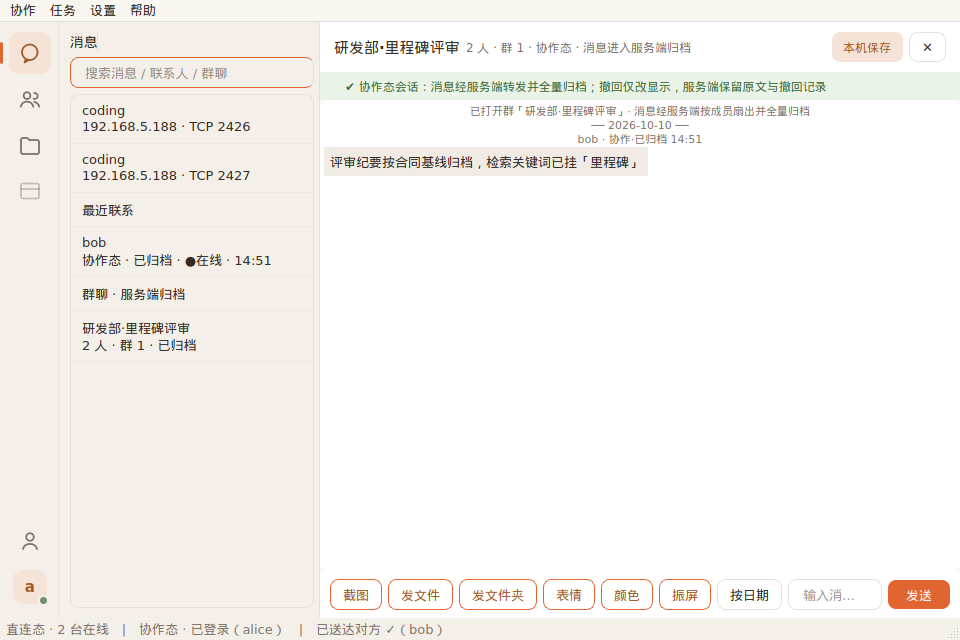Click the 振屏 shake button

pyautogui.click(x=684, y=595)
